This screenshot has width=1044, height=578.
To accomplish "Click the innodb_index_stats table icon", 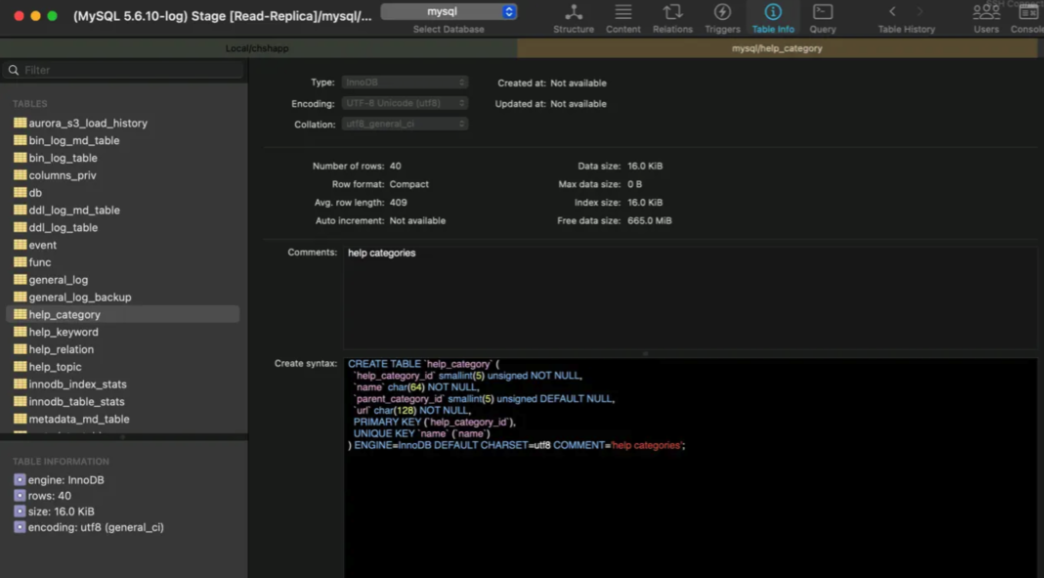I will tap(20, 384).
